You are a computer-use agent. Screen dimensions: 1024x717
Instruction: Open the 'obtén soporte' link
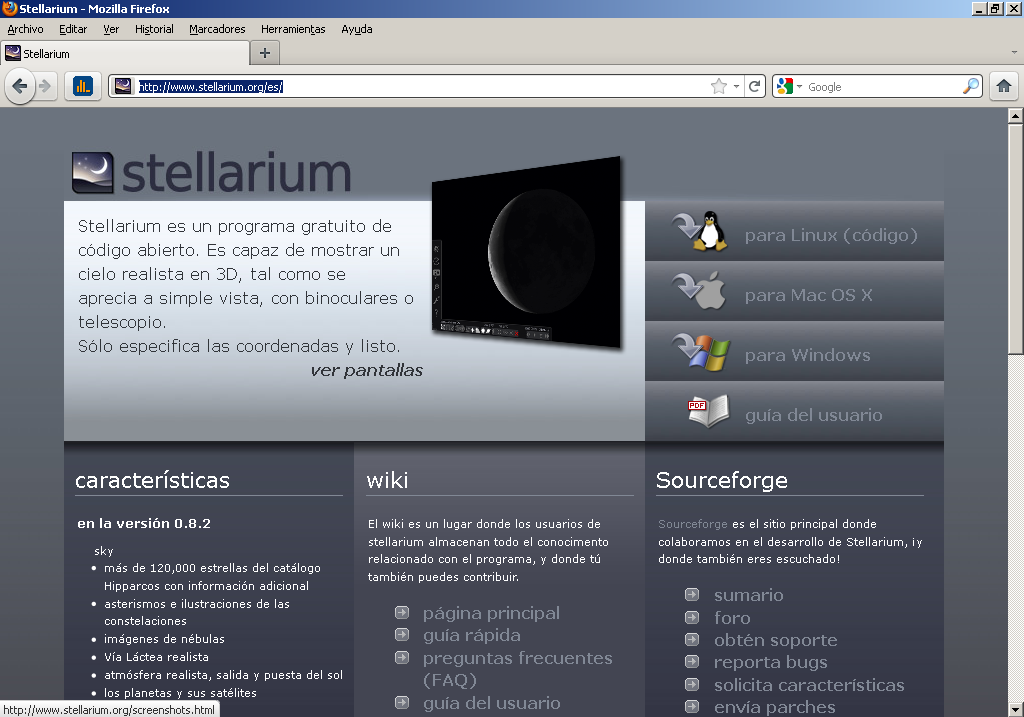[x=775, y=640]
